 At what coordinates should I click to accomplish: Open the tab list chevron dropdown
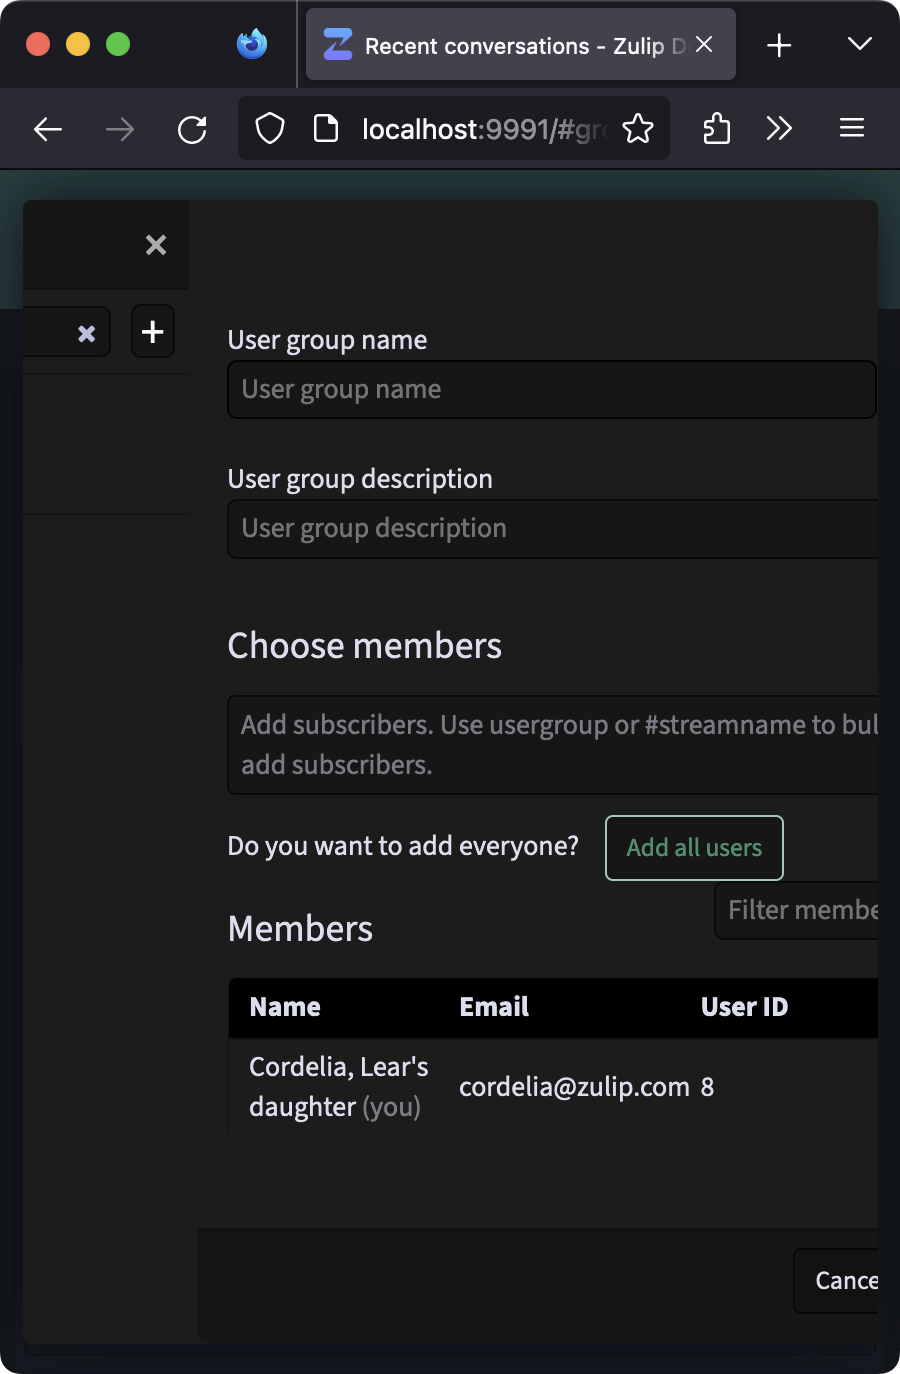858,44
